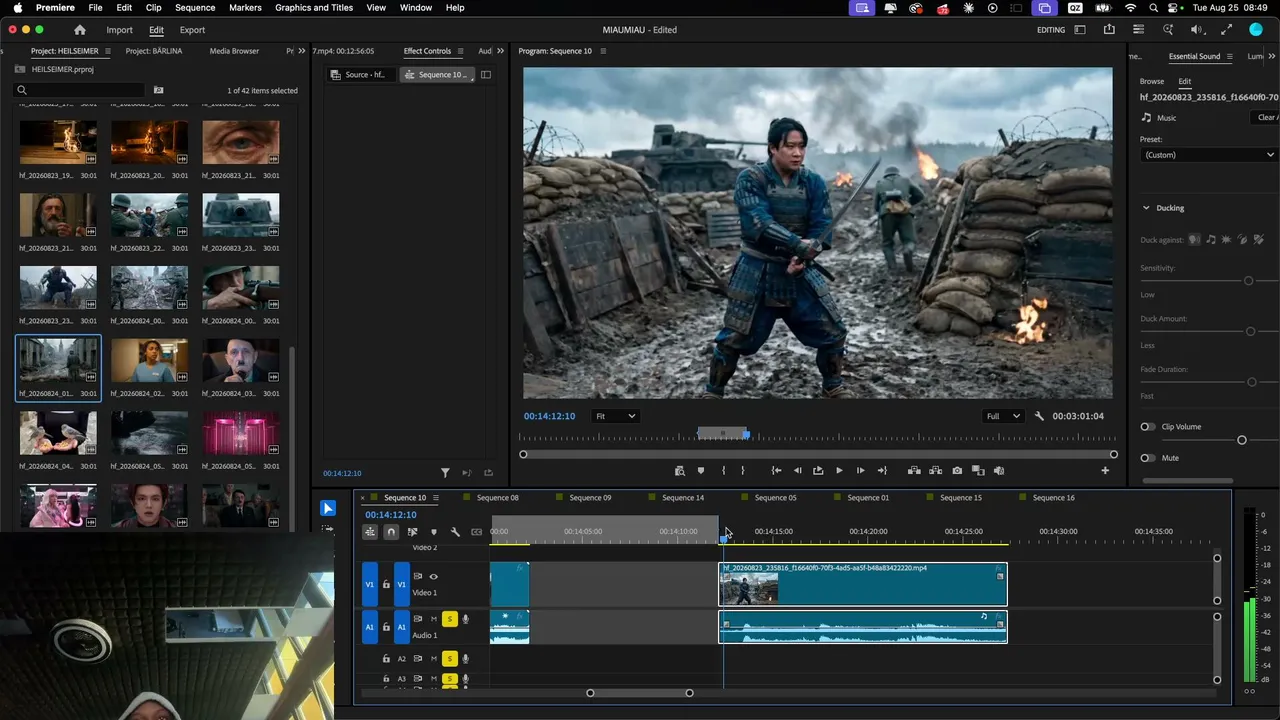Mute the Audio 1 track
Screen dimensions: 1280x720
click(x=433, y=619)
